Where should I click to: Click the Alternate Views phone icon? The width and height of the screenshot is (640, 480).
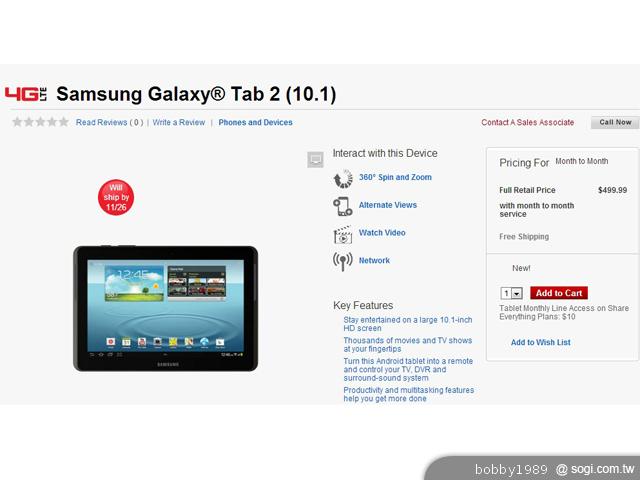(x=342, y=206)
